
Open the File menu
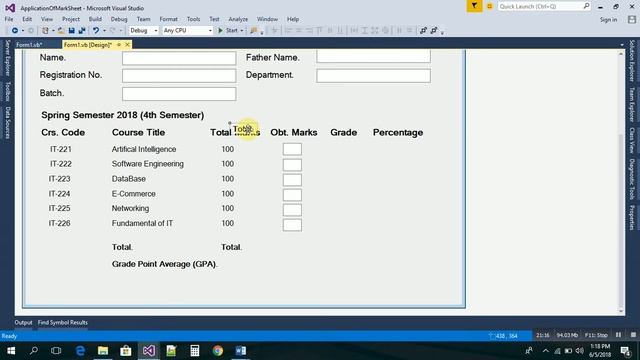pyautogui.click(x=9, y=19)
